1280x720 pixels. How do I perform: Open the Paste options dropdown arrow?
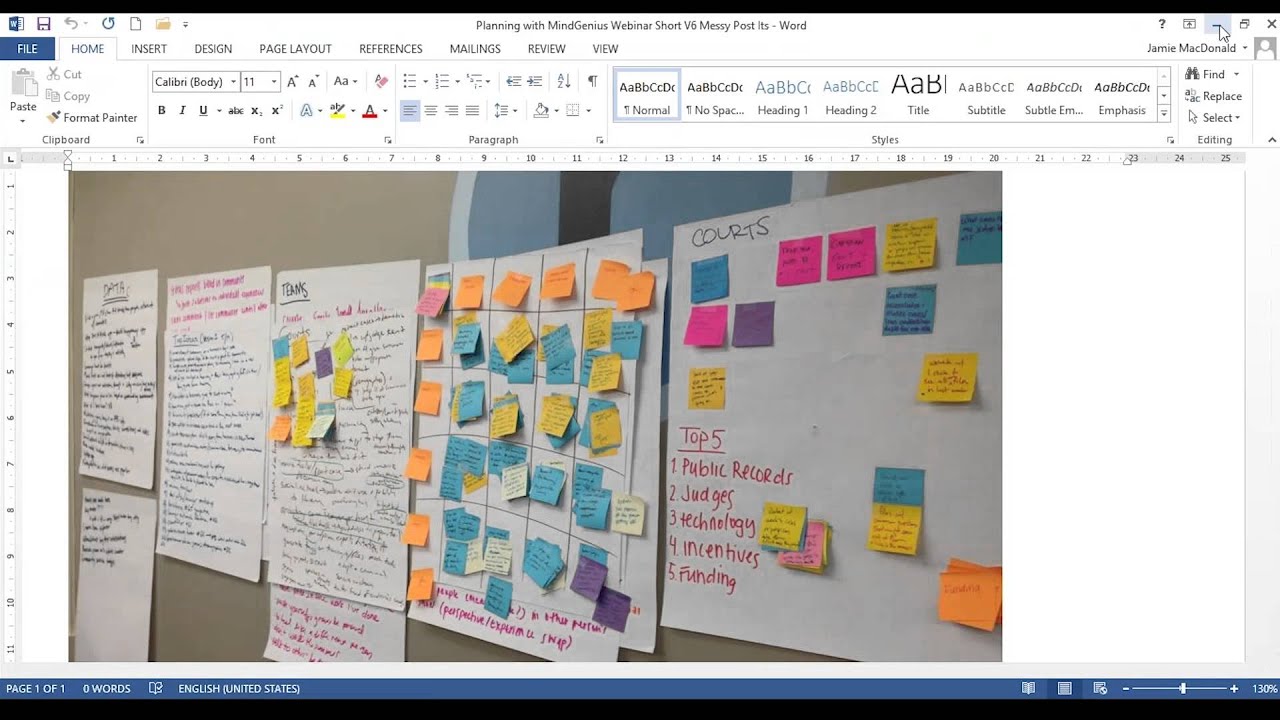point(23,121)
